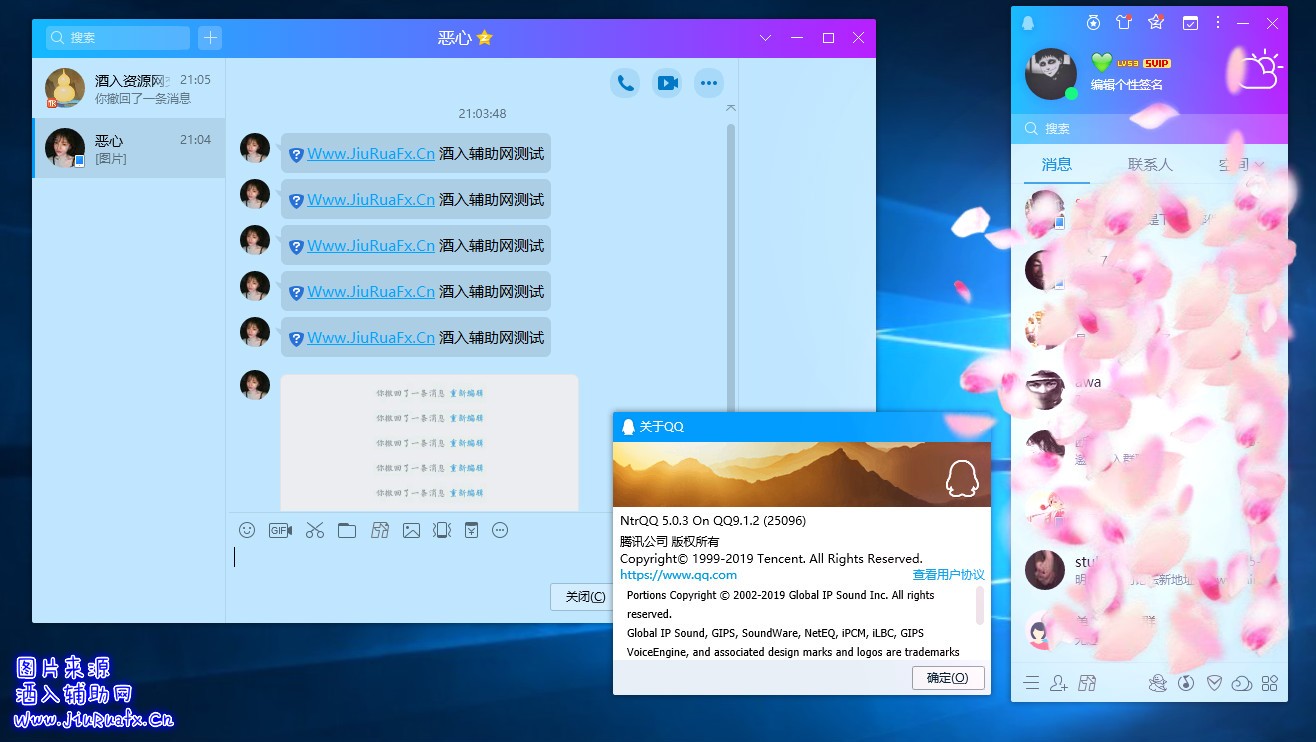
Task: Switch to the 联系人 tab
Action: (1150, 164)
